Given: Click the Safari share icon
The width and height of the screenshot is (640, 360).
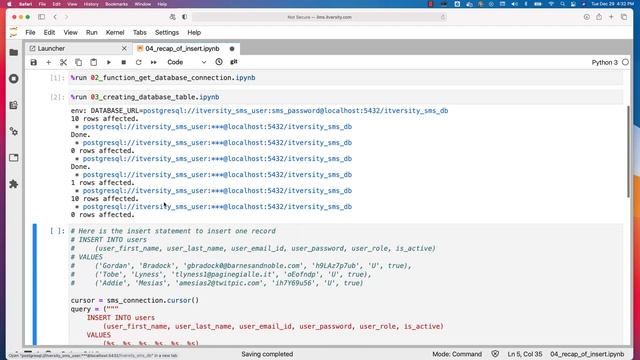Looking at the screenshot, I should (599, 17).
